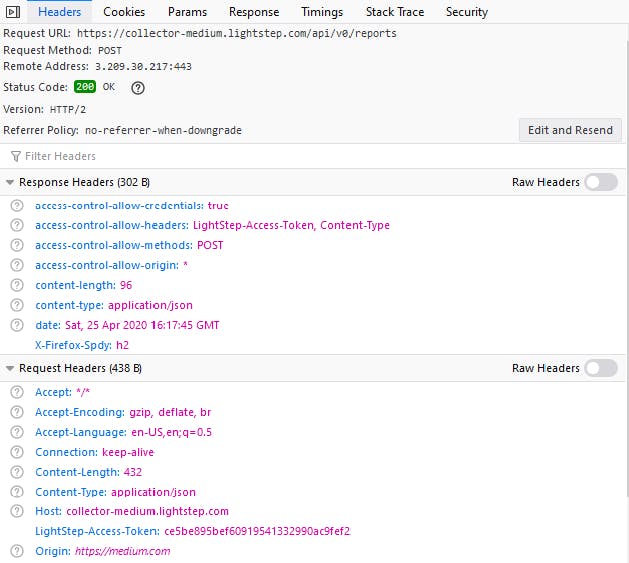Open help icon for Content-Type request header

(x=17, y=492)
